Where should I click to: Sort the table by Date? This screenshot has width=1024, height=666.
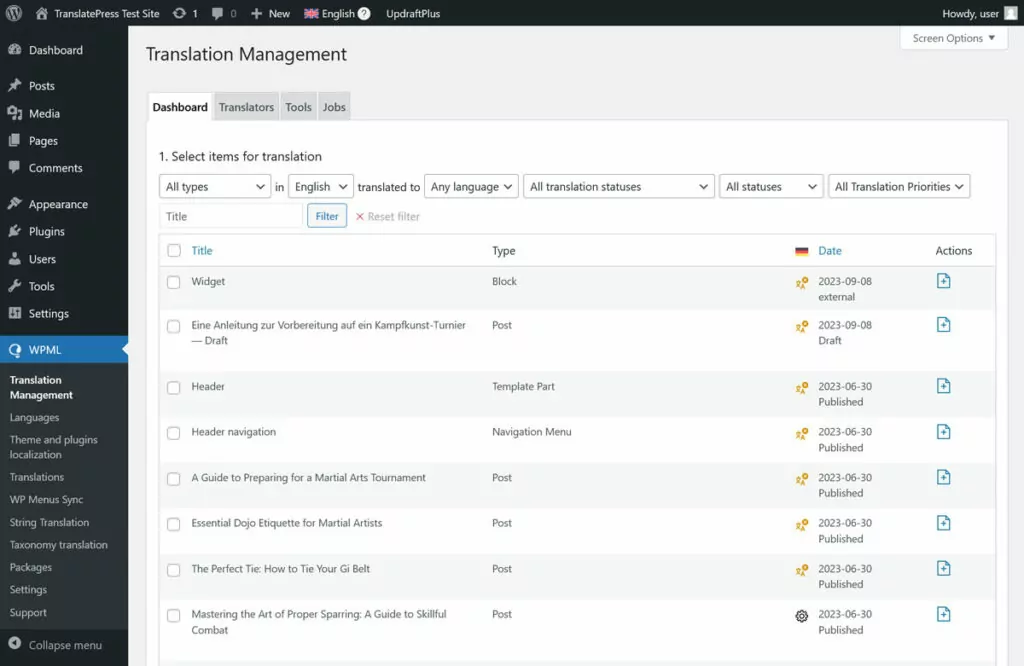pyautogui.click(x=829, y=250)
